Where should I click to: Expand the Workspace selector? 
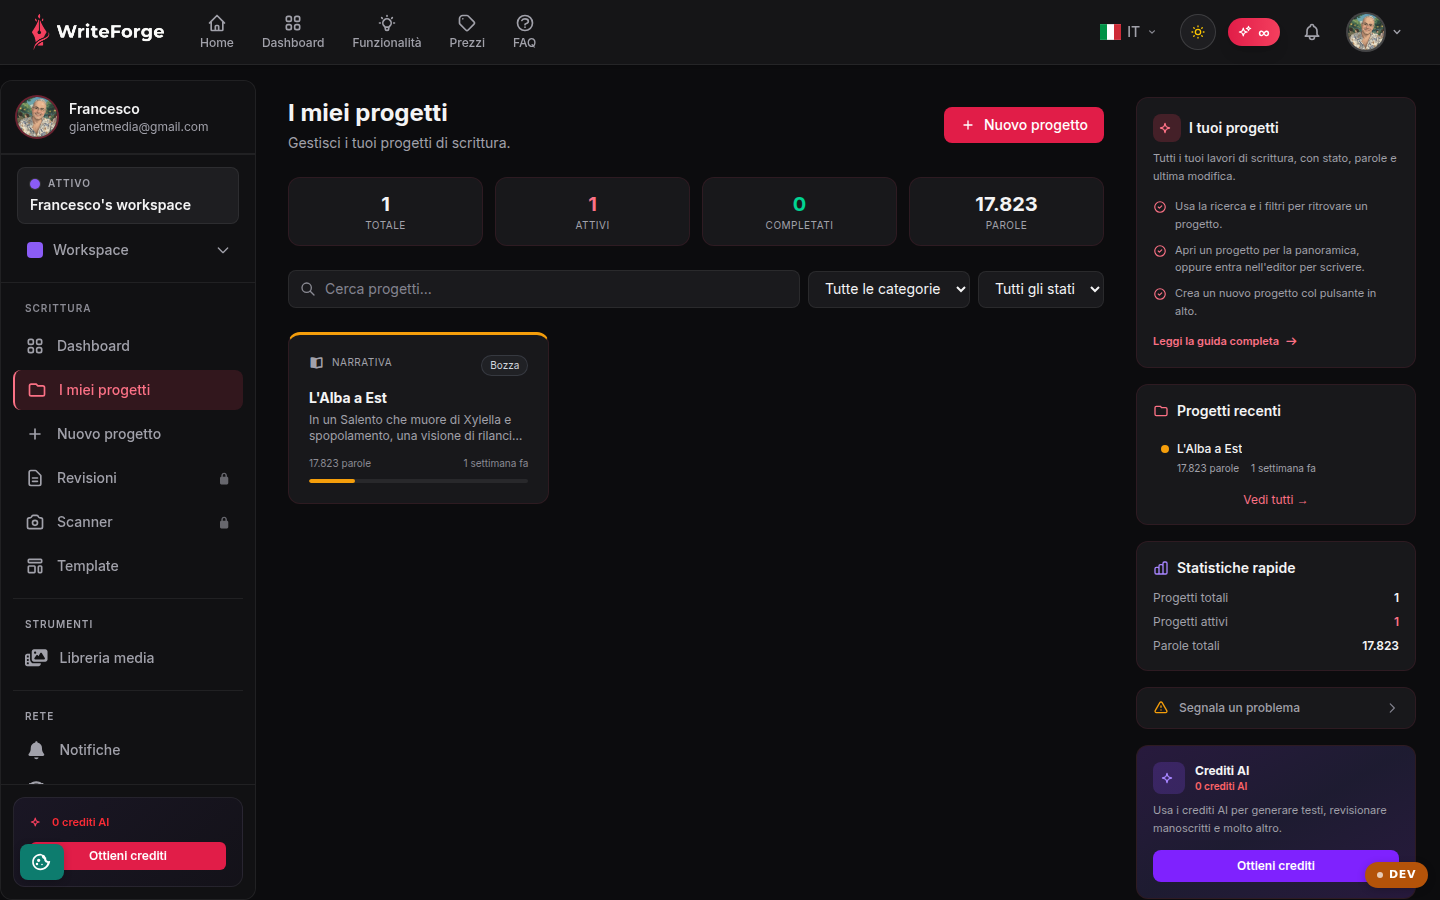[128, 250]
